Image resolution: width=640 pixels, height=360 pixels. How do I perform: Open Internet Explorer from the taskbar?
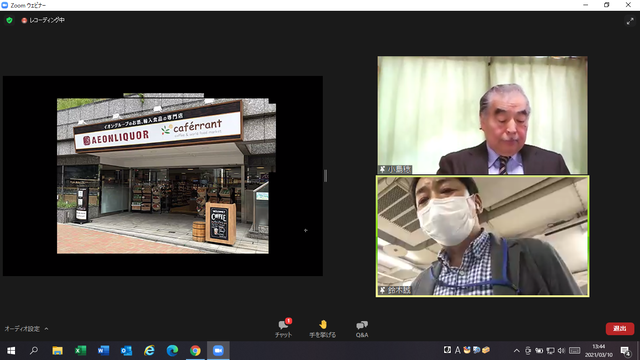point(149,351)
